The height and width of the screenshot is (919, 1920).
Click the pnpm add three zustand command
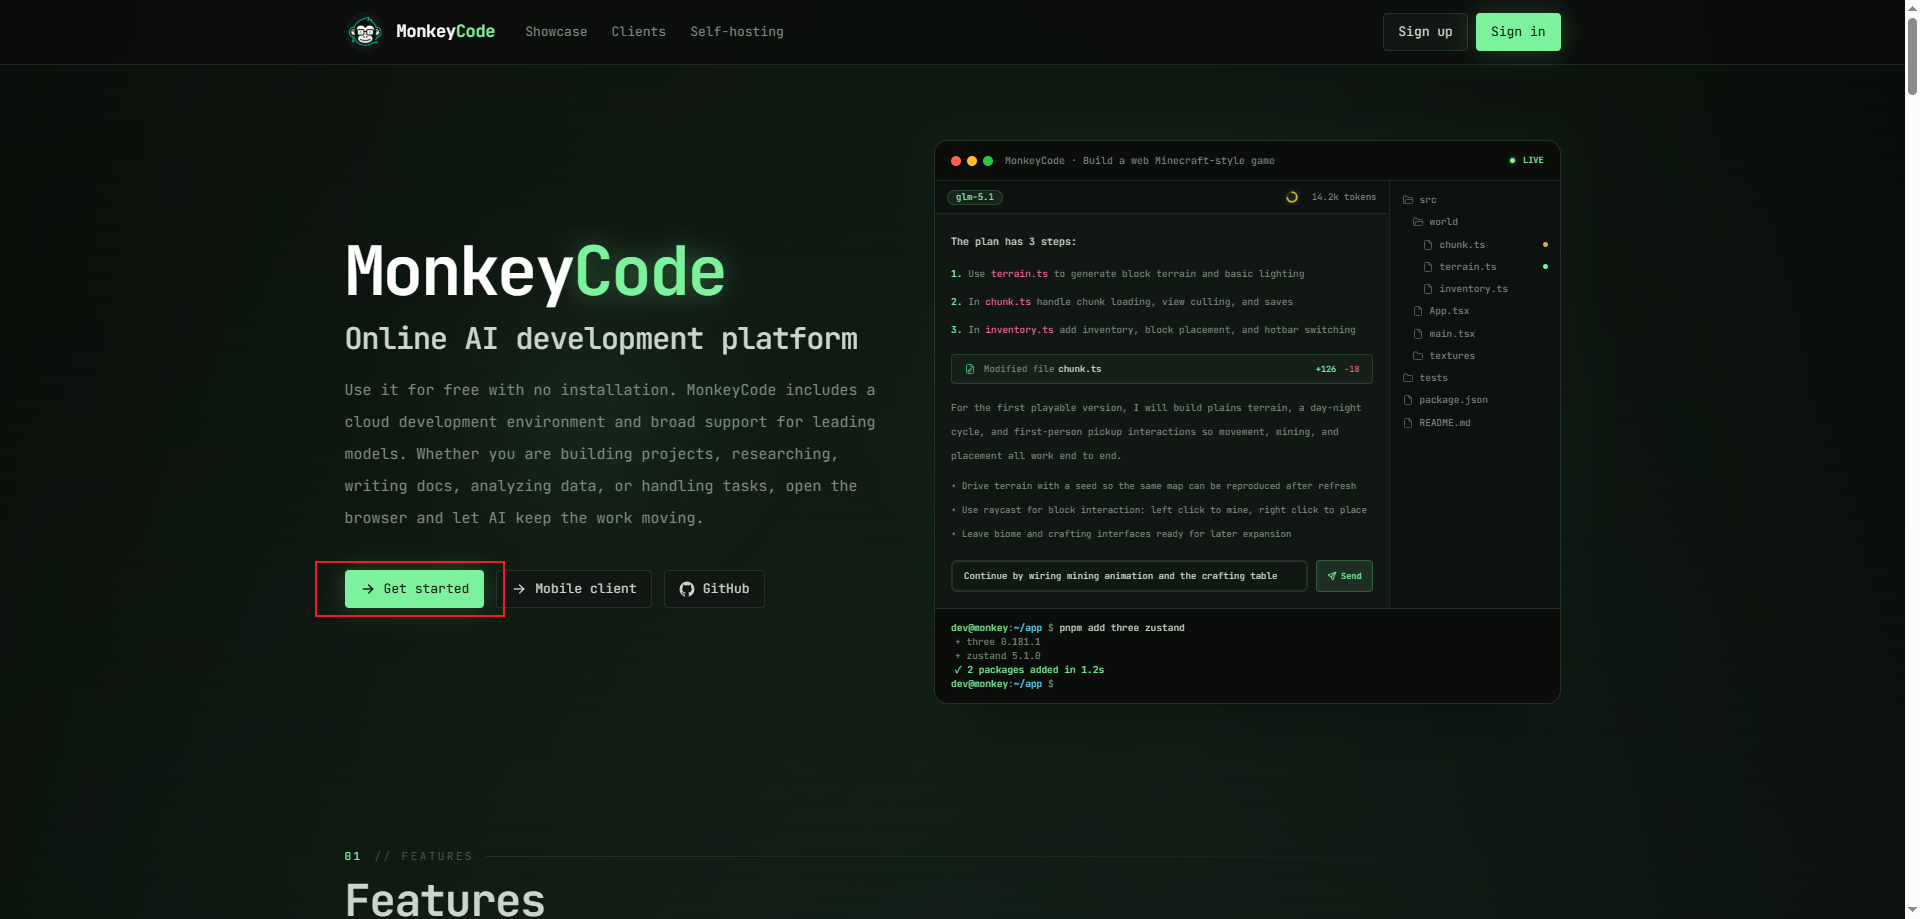coord(1122,628)
